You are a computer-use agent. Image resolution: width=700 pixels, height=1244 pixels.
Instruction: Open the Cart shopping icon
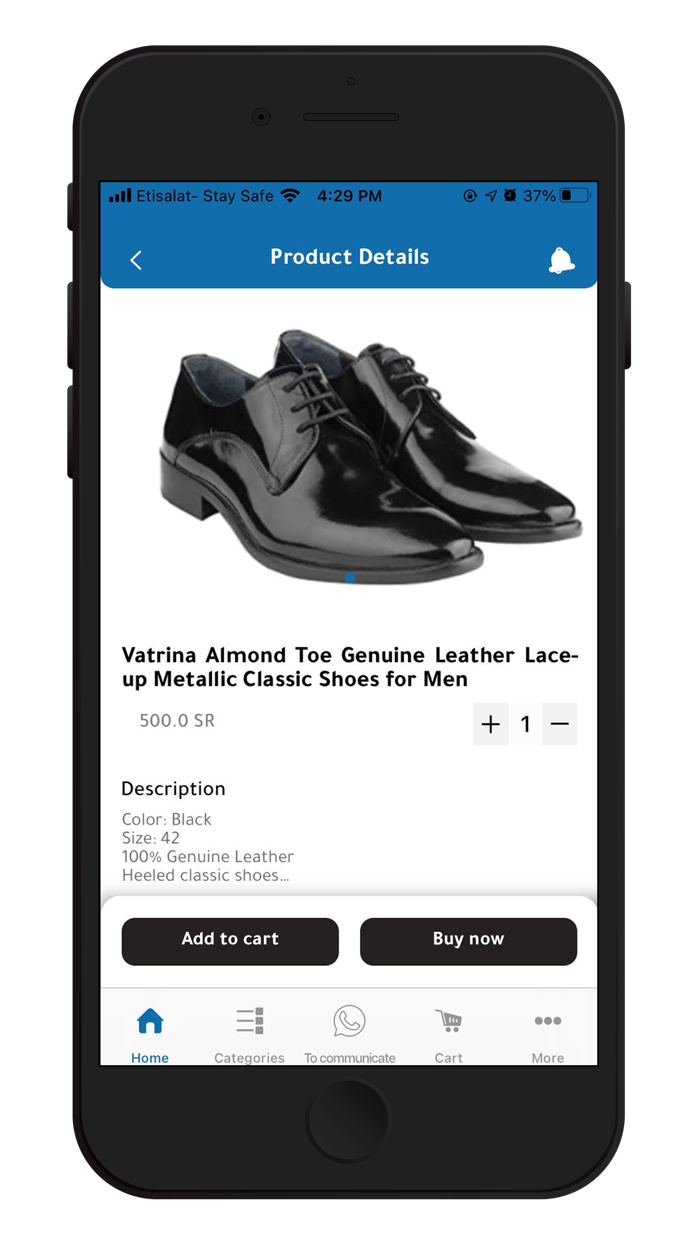click(449, 1021)
